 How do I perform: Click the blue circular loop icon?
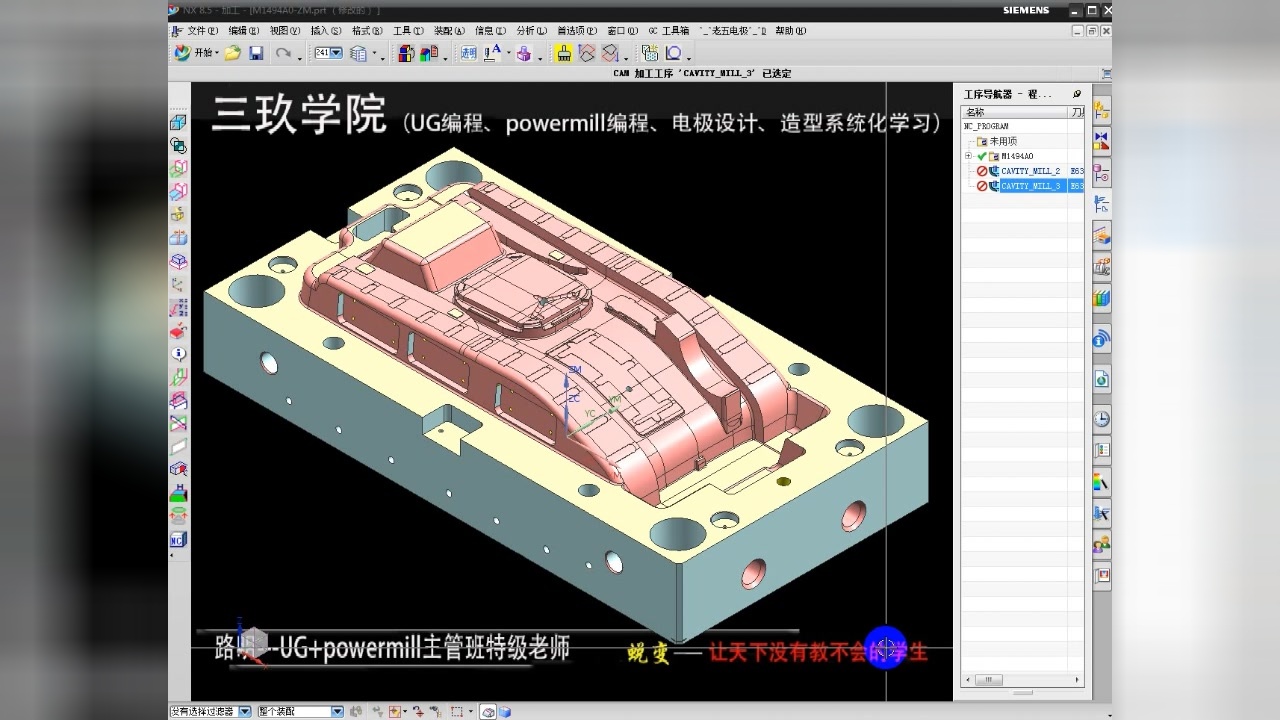pyautogui.click(x=674, y=53)
